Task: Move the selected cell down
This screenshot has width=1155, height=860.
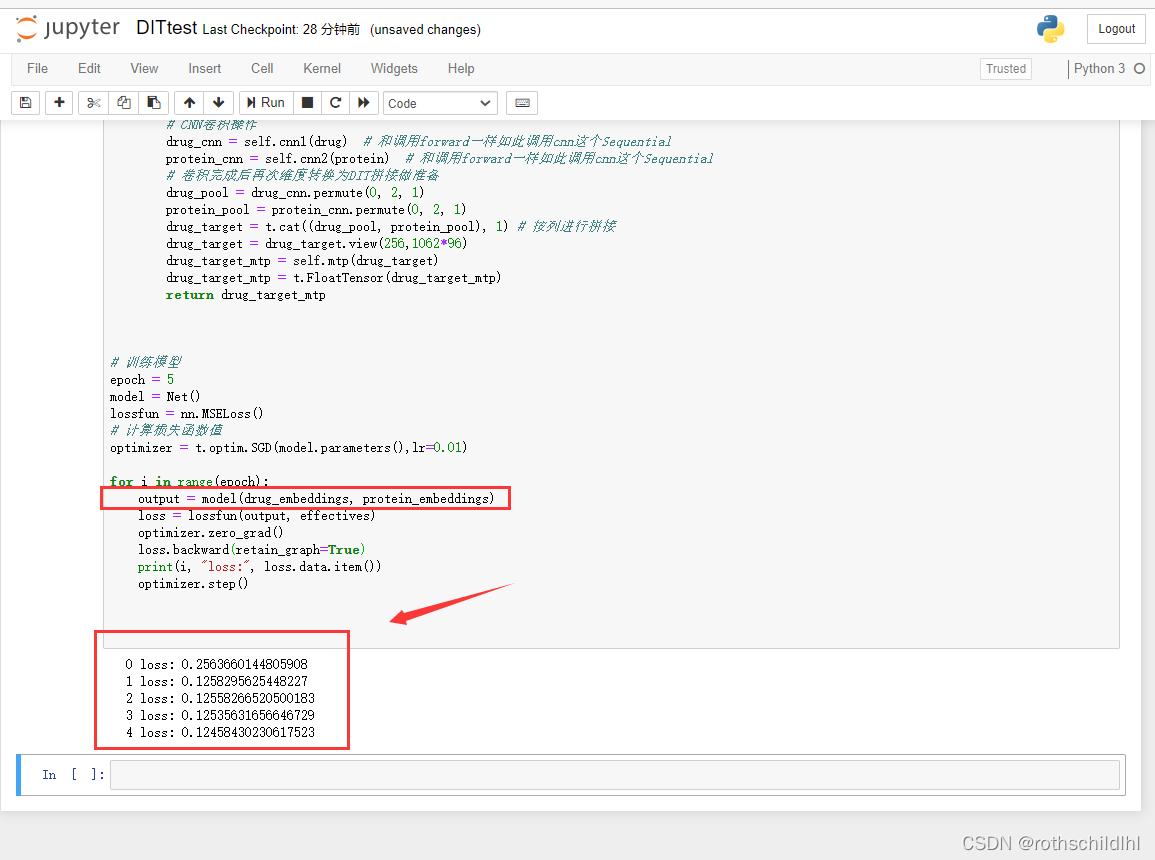Action: click(218, 102)
